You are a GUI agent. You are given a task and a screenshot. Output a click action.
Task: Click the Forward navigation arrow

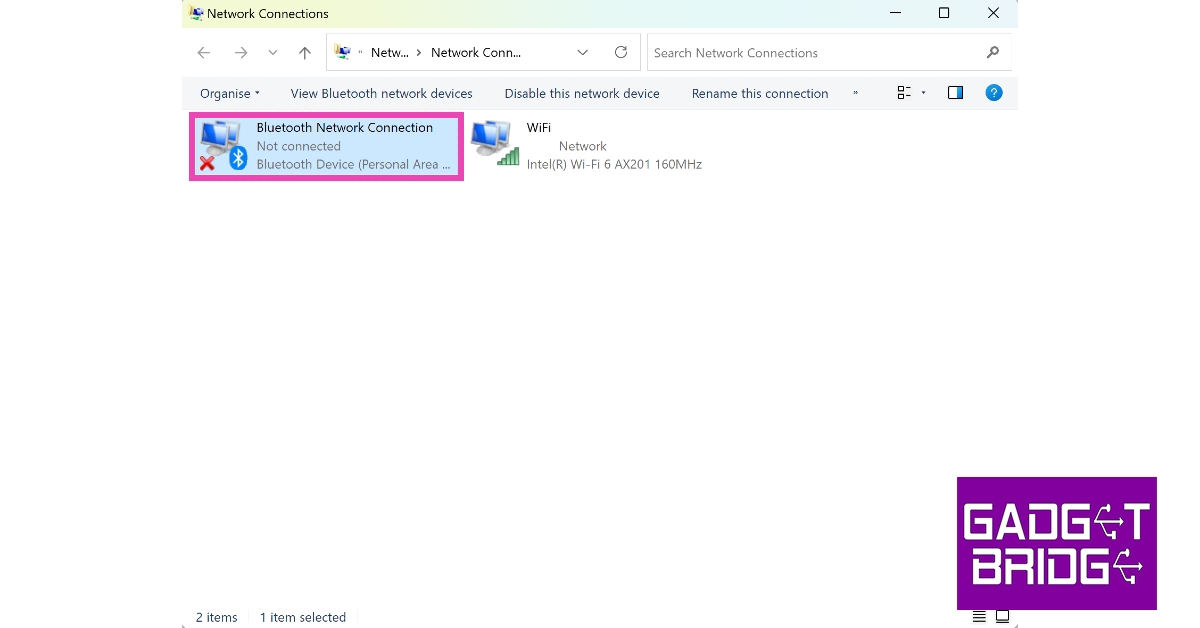240,53
